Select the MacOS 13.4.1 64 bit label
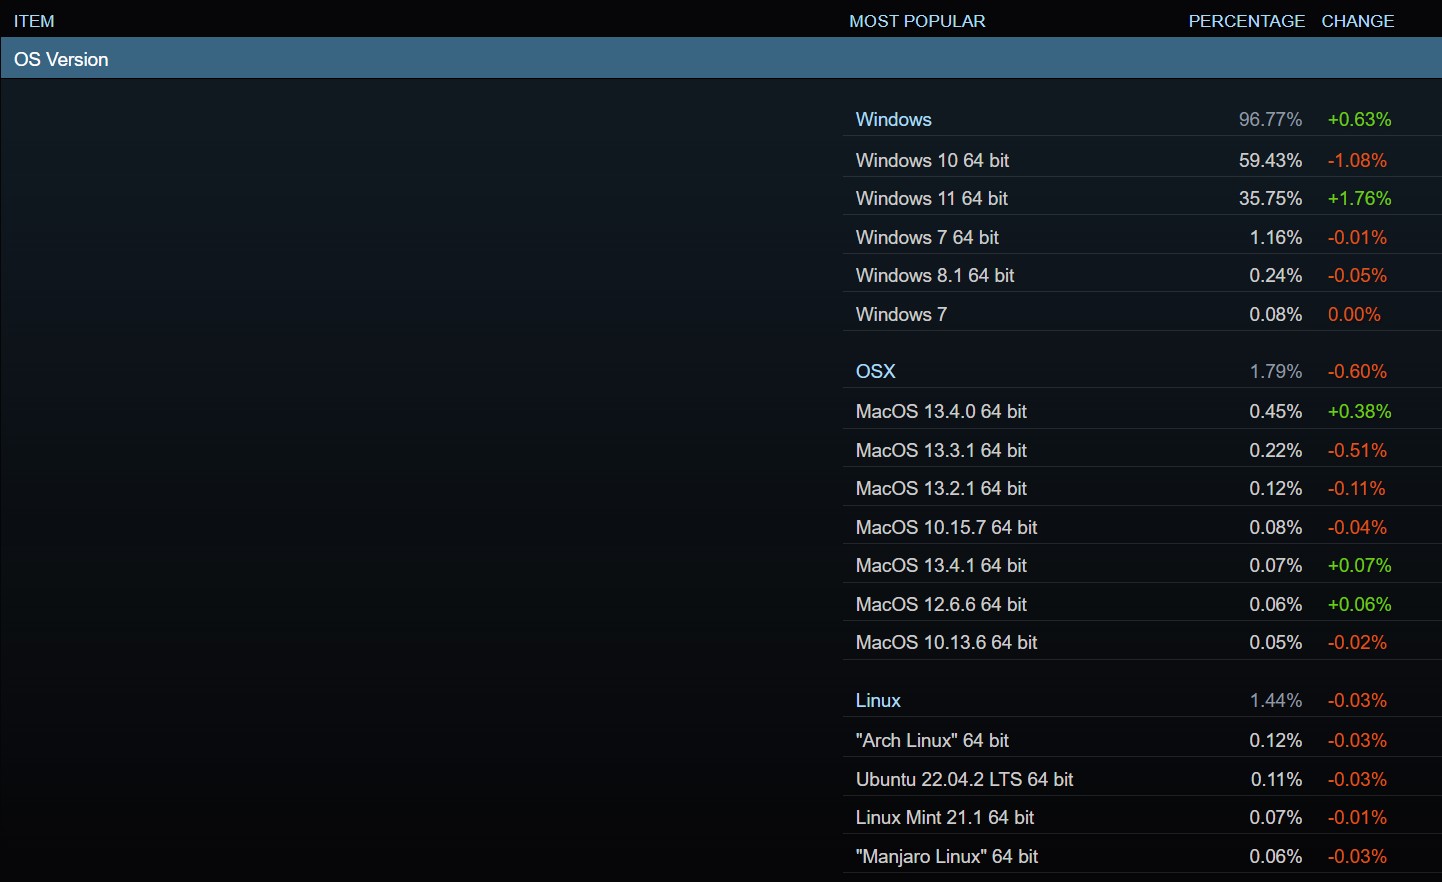This screenshot has width=1442, height=882. (941, 565)
